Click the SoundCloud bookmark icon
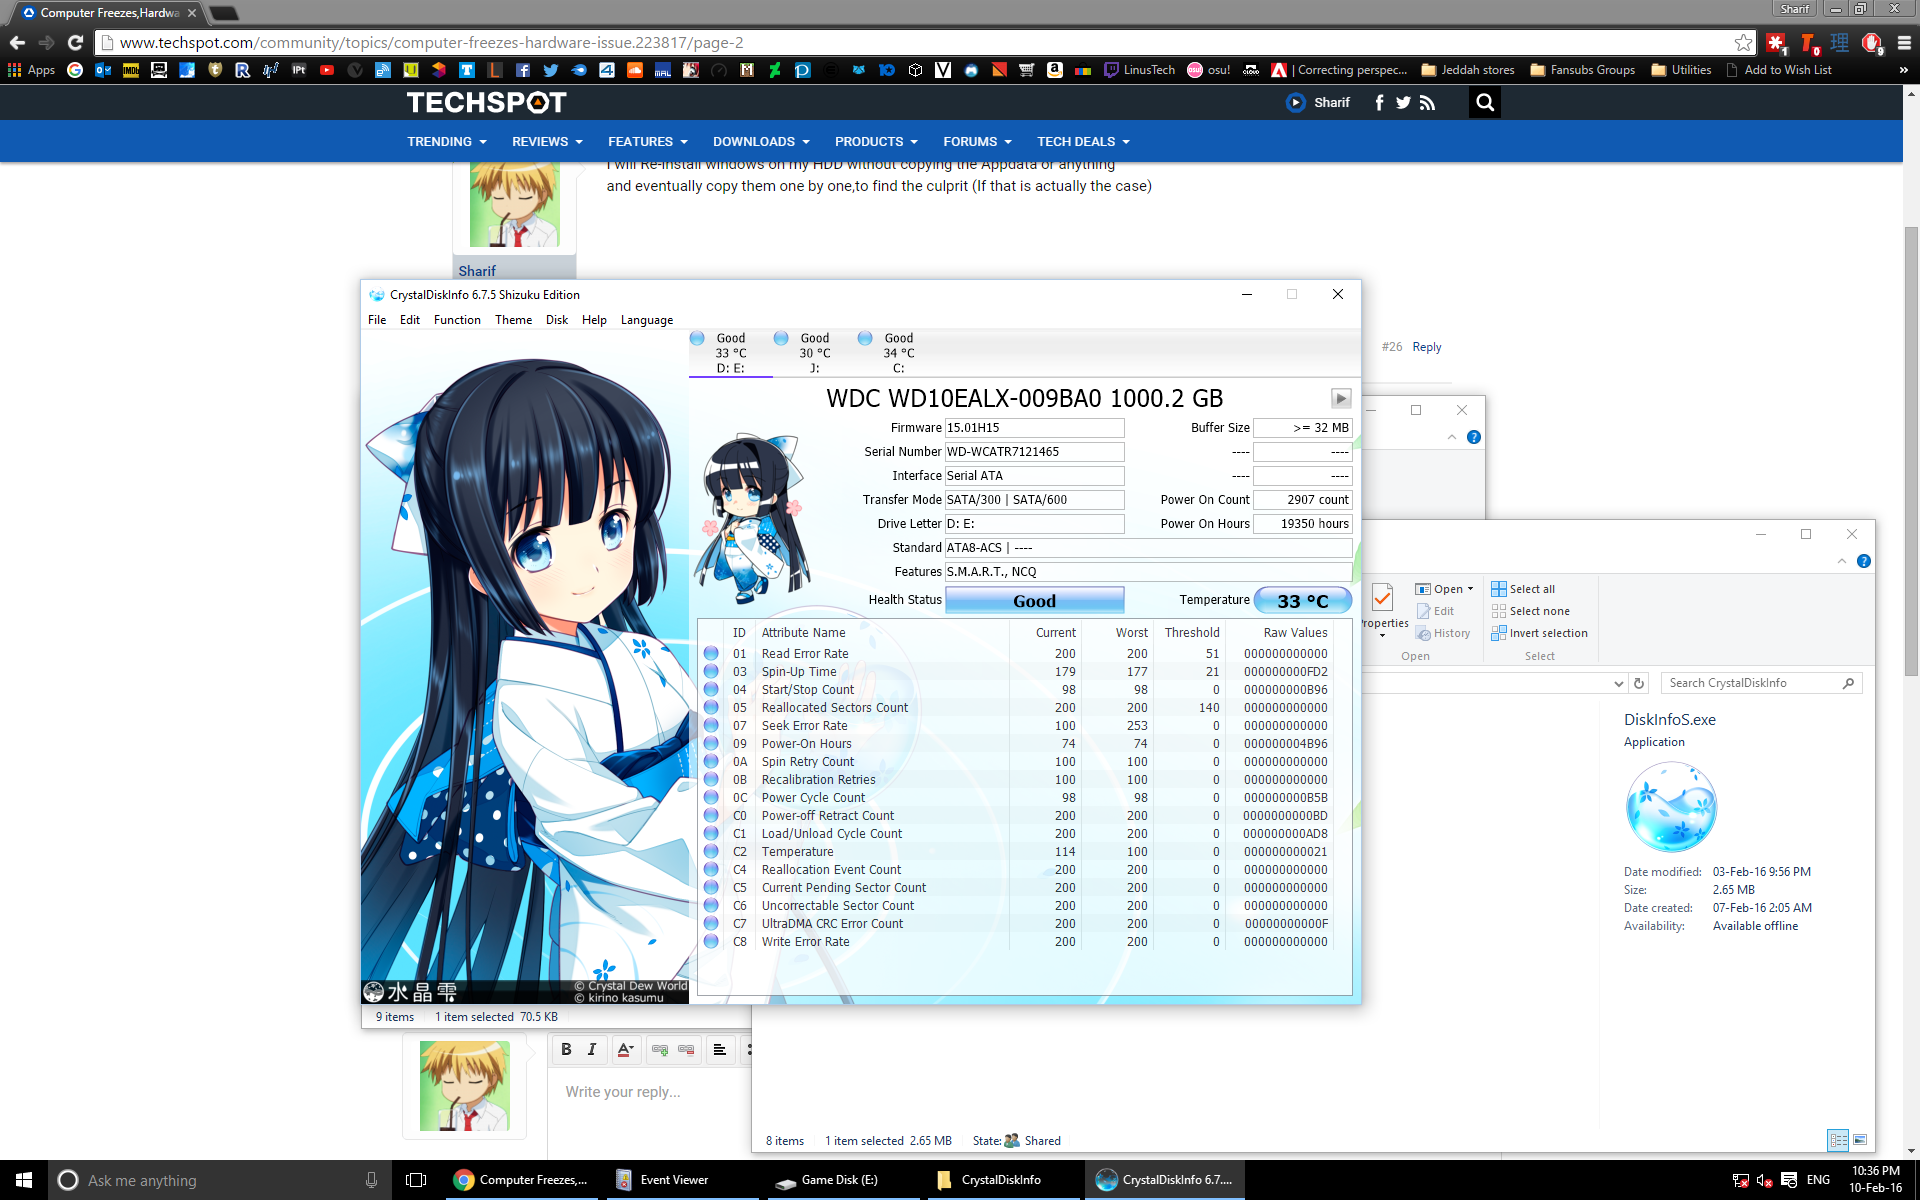The width and height of the screenshot is (1920, 1200). click(x=635, y=70)
